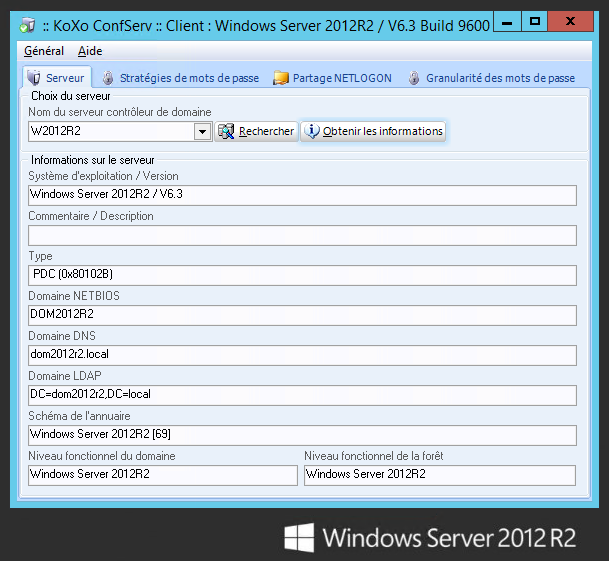Click the empty Commentaire / Description field

click(302, 235)
